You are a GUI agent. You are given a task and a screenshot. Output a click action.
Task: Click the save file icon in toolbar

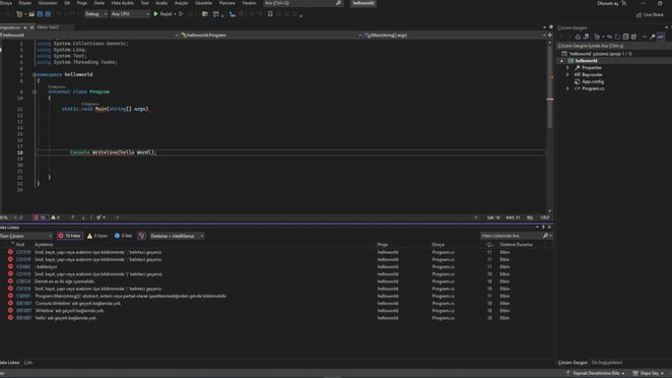coord(39,14)
